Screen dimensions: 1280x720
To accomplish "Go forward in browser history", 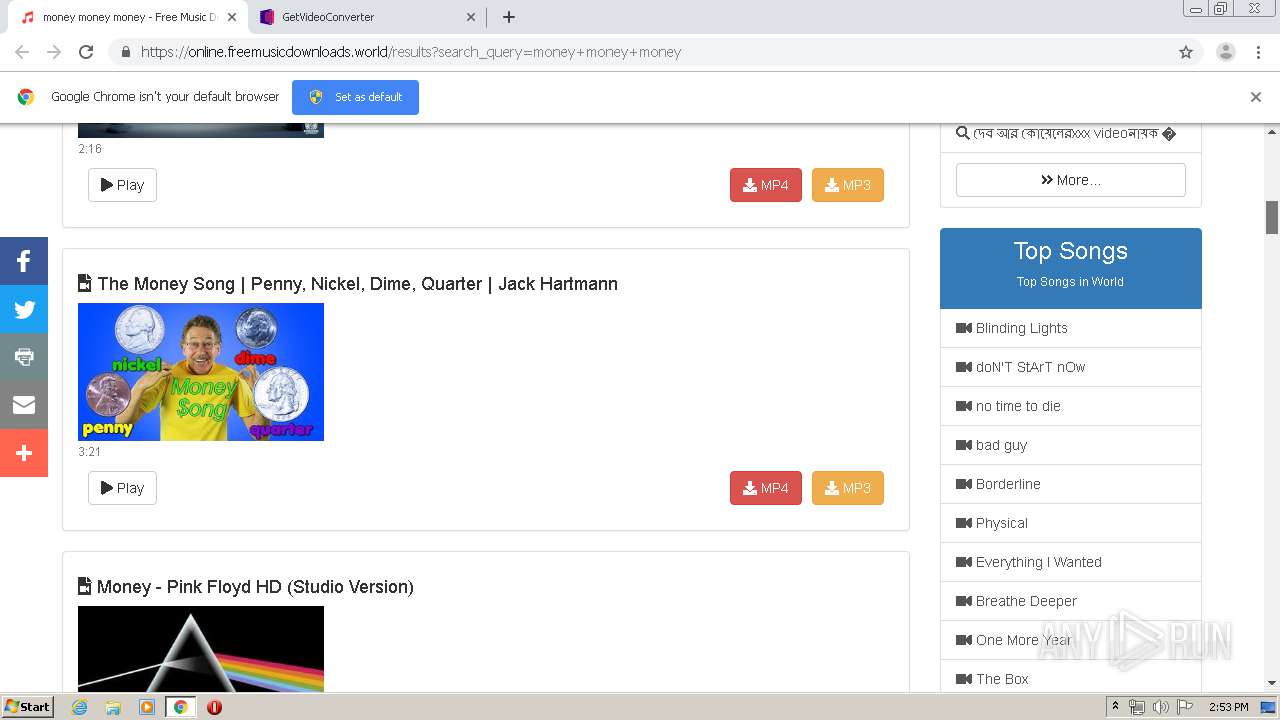I will (x=54, y=52).
